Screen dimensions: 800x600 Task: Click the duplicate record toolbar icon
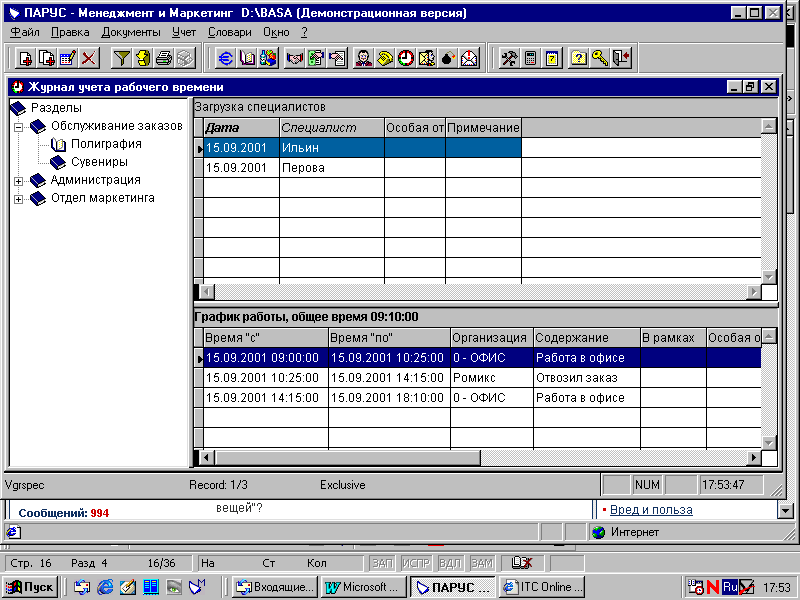[x=46, y=58]
